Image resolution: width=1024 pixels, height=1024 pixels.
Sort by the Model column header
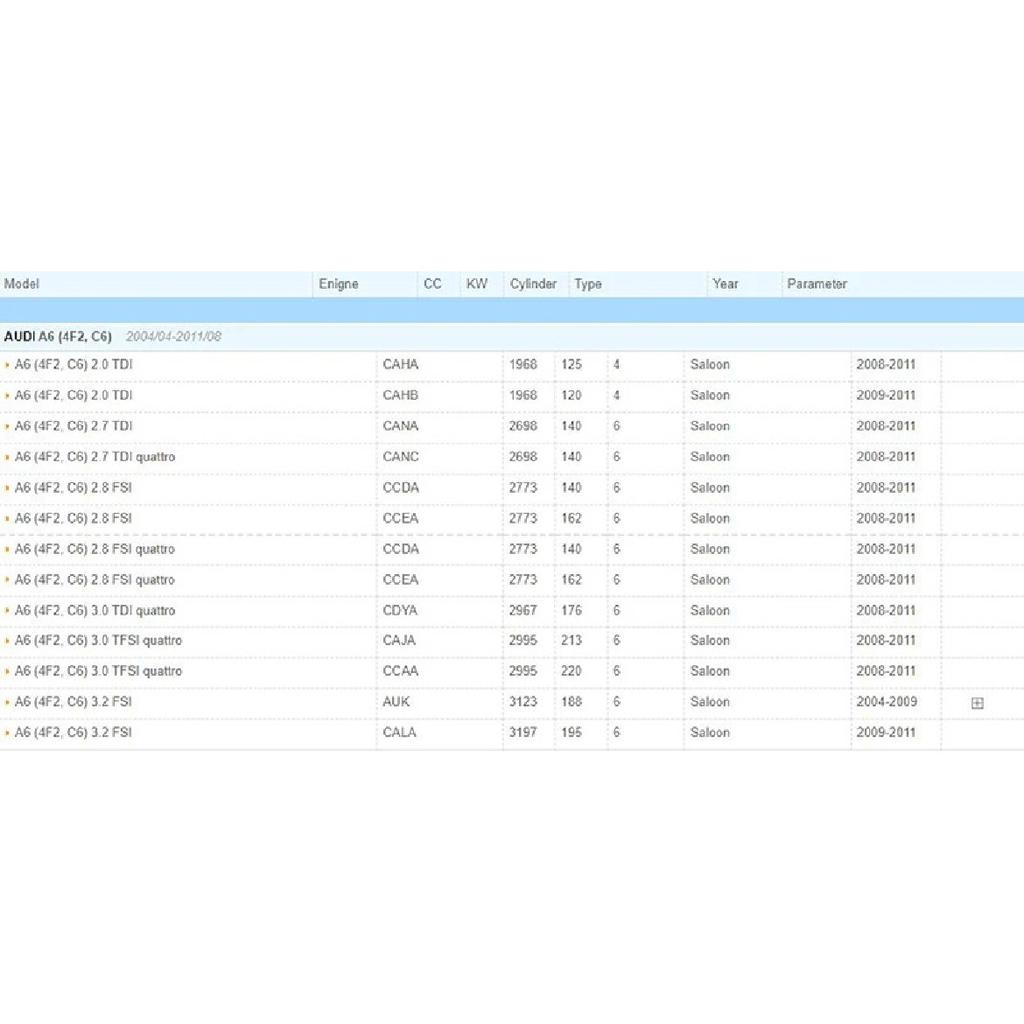tap(22, 284)
